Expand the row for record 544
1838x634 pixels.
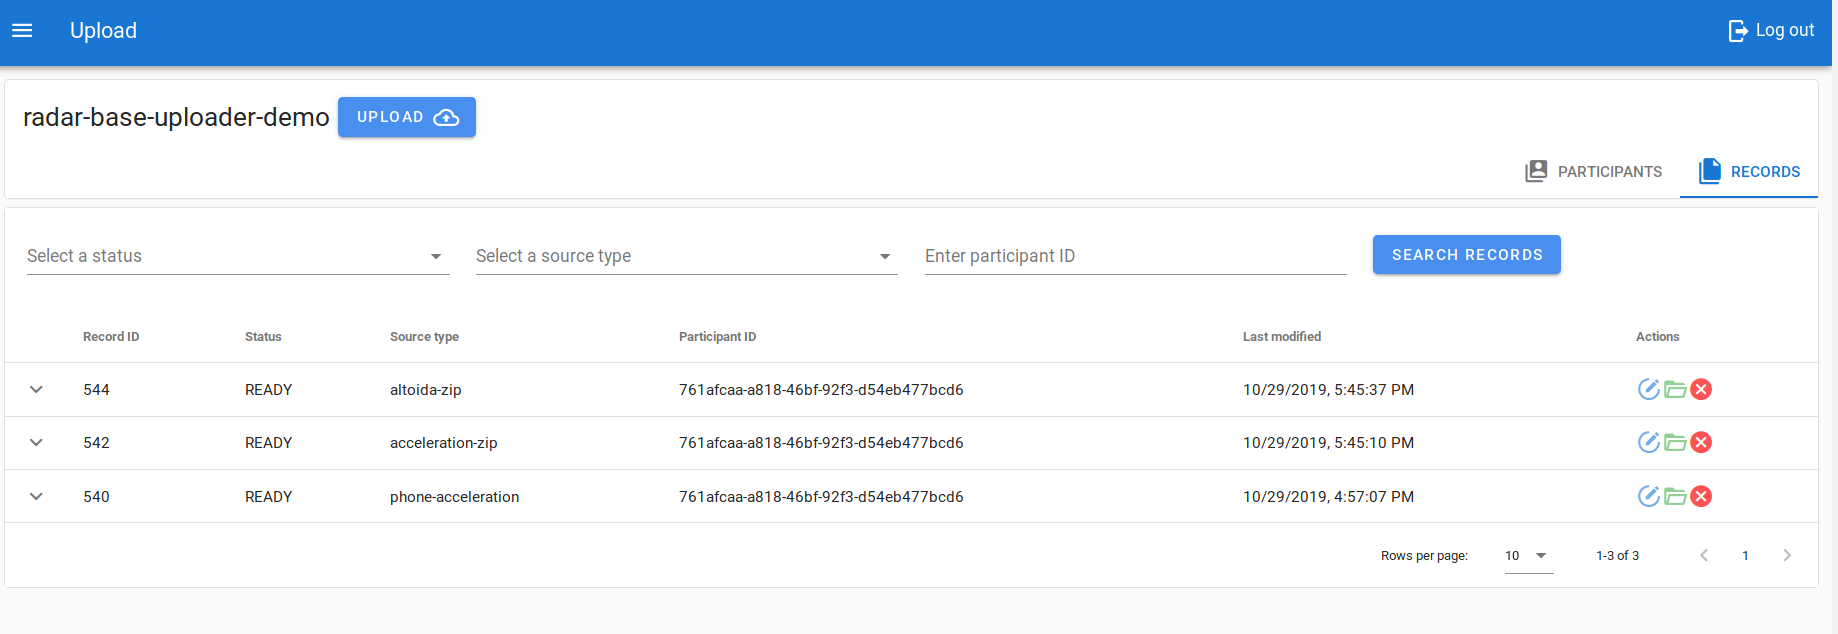36,389
